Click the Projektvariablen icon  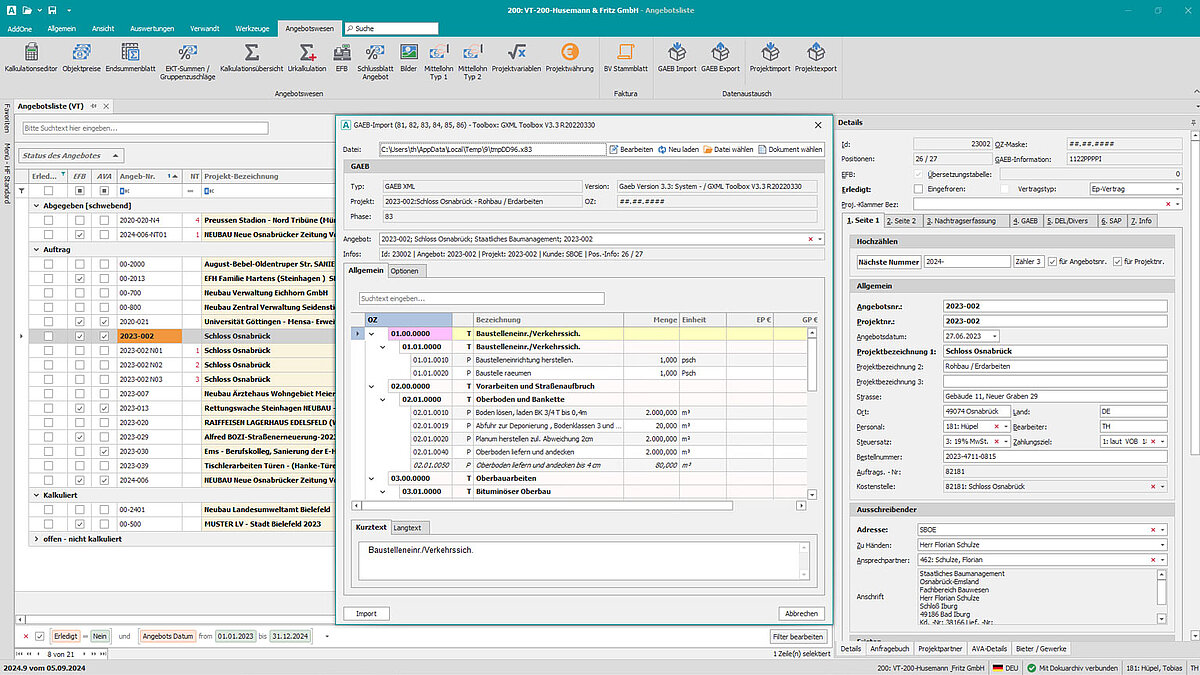coord(516,52)
